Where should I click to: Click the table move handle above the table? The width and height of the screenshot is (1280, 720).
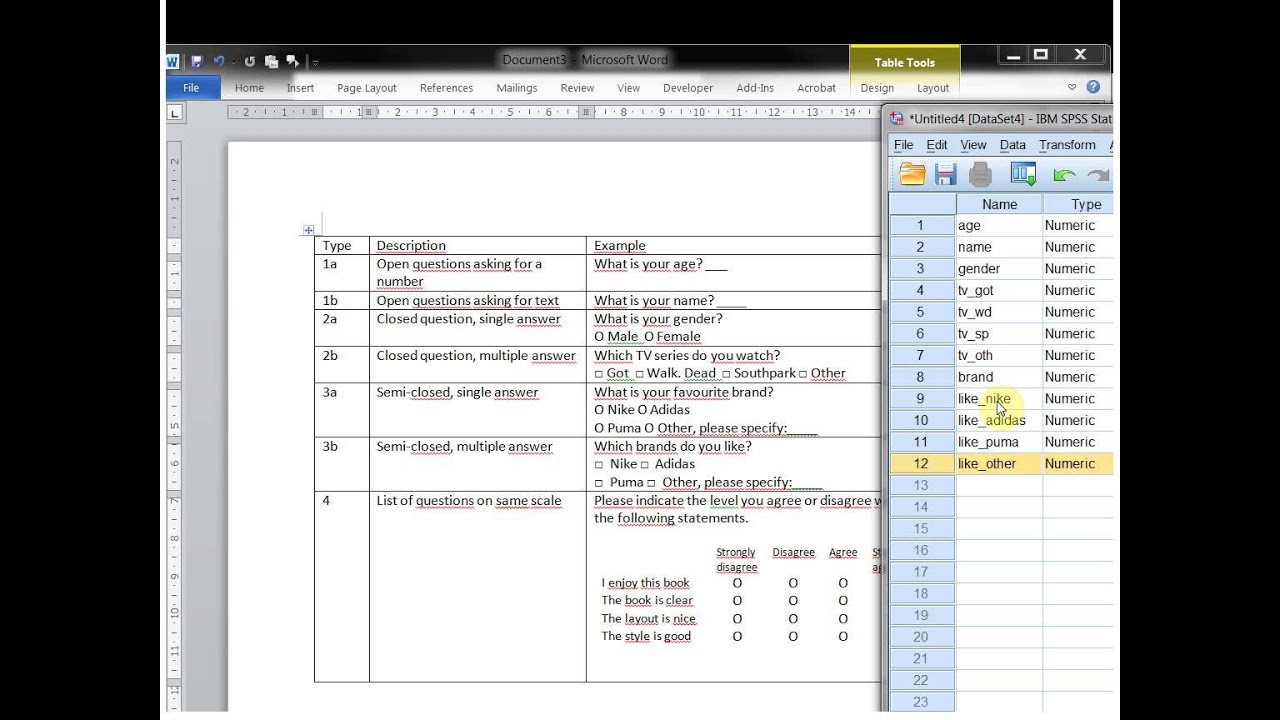(x=308, y=230)
